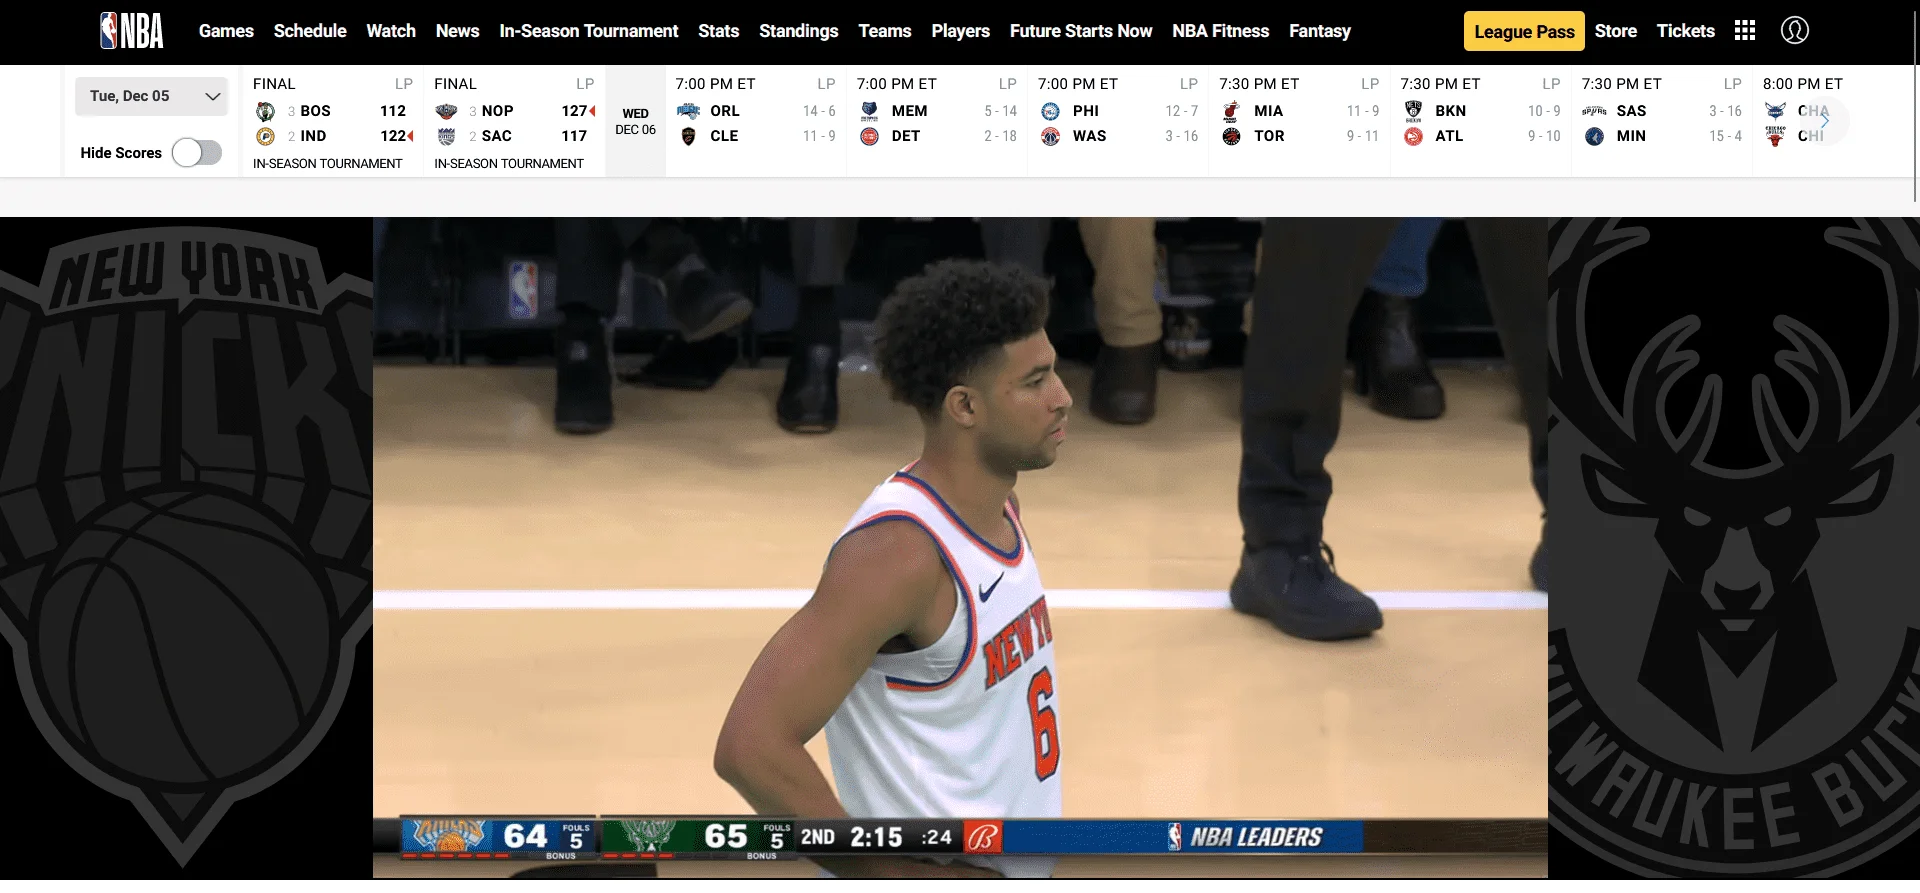Image resolution: width=1920 pixels, height=893 pixels.
Task: Open the Players menu
Action: tap(960, 31)
